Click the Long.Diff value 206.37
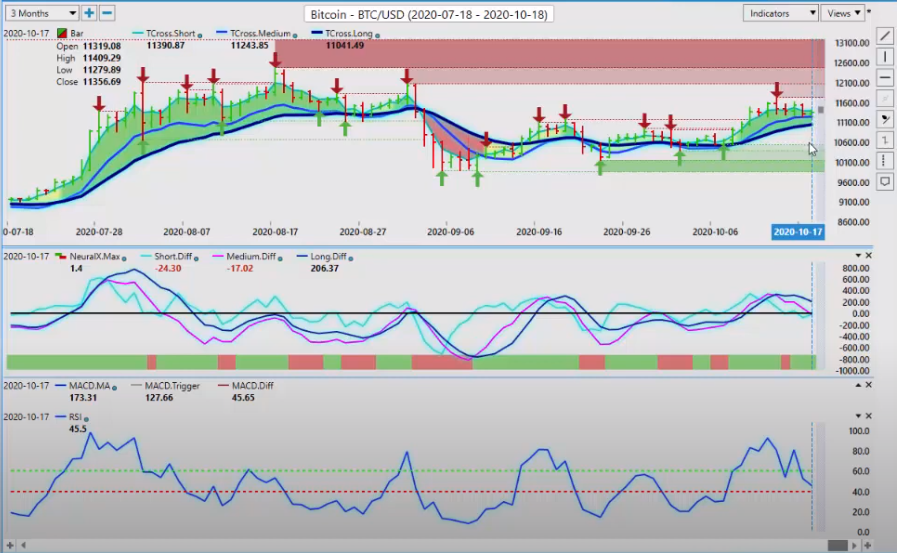 324,268
